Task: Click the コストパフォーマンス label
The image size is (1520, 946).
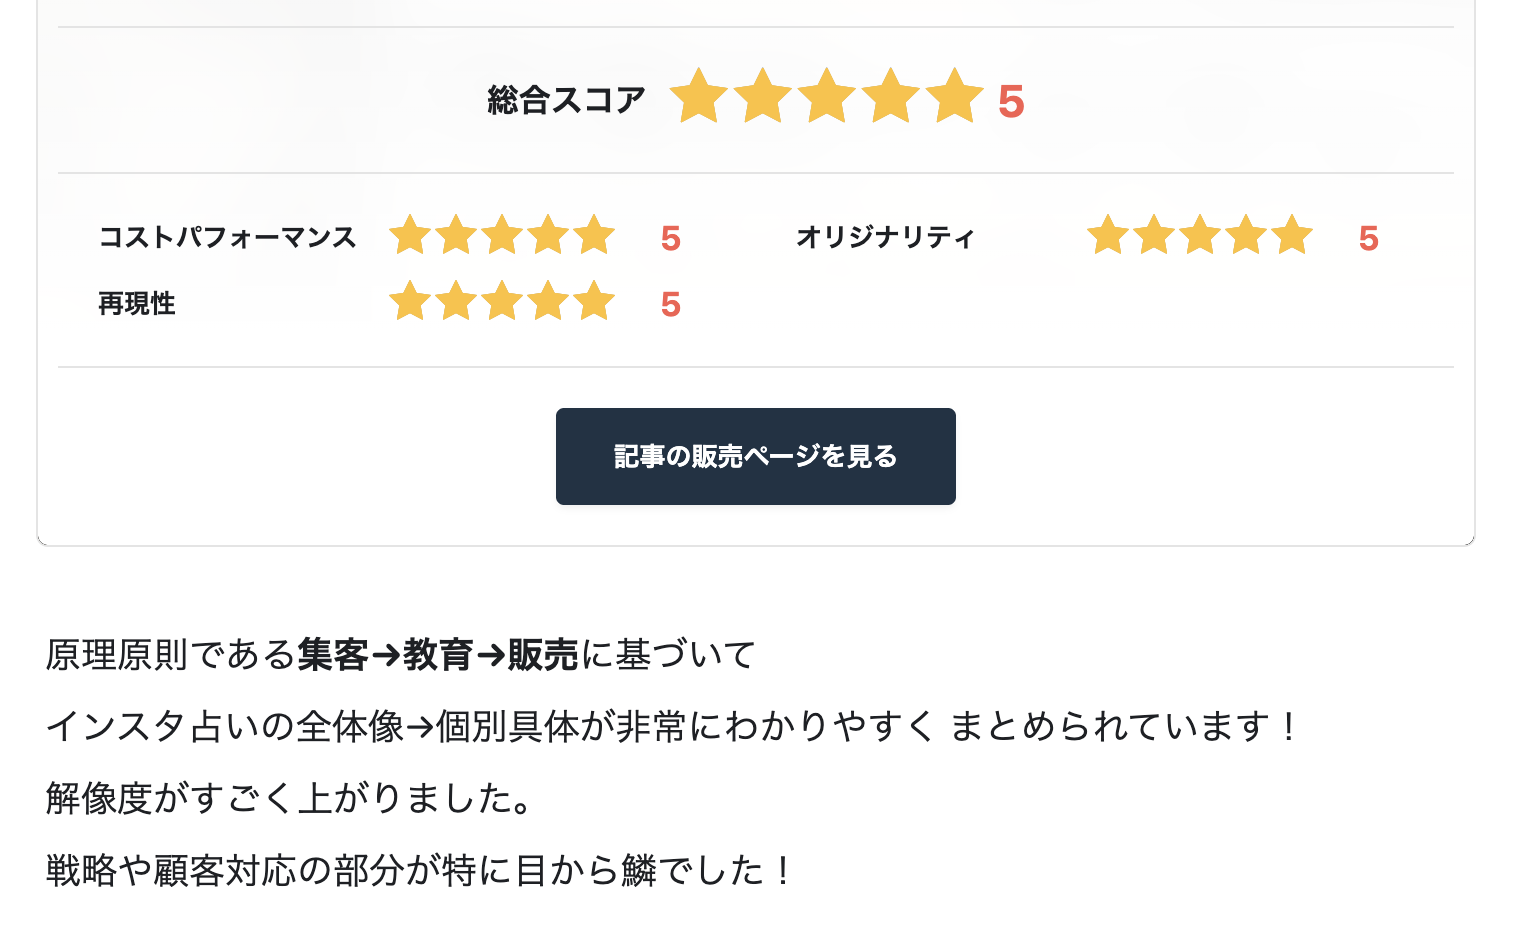Action: click(227, 238)
